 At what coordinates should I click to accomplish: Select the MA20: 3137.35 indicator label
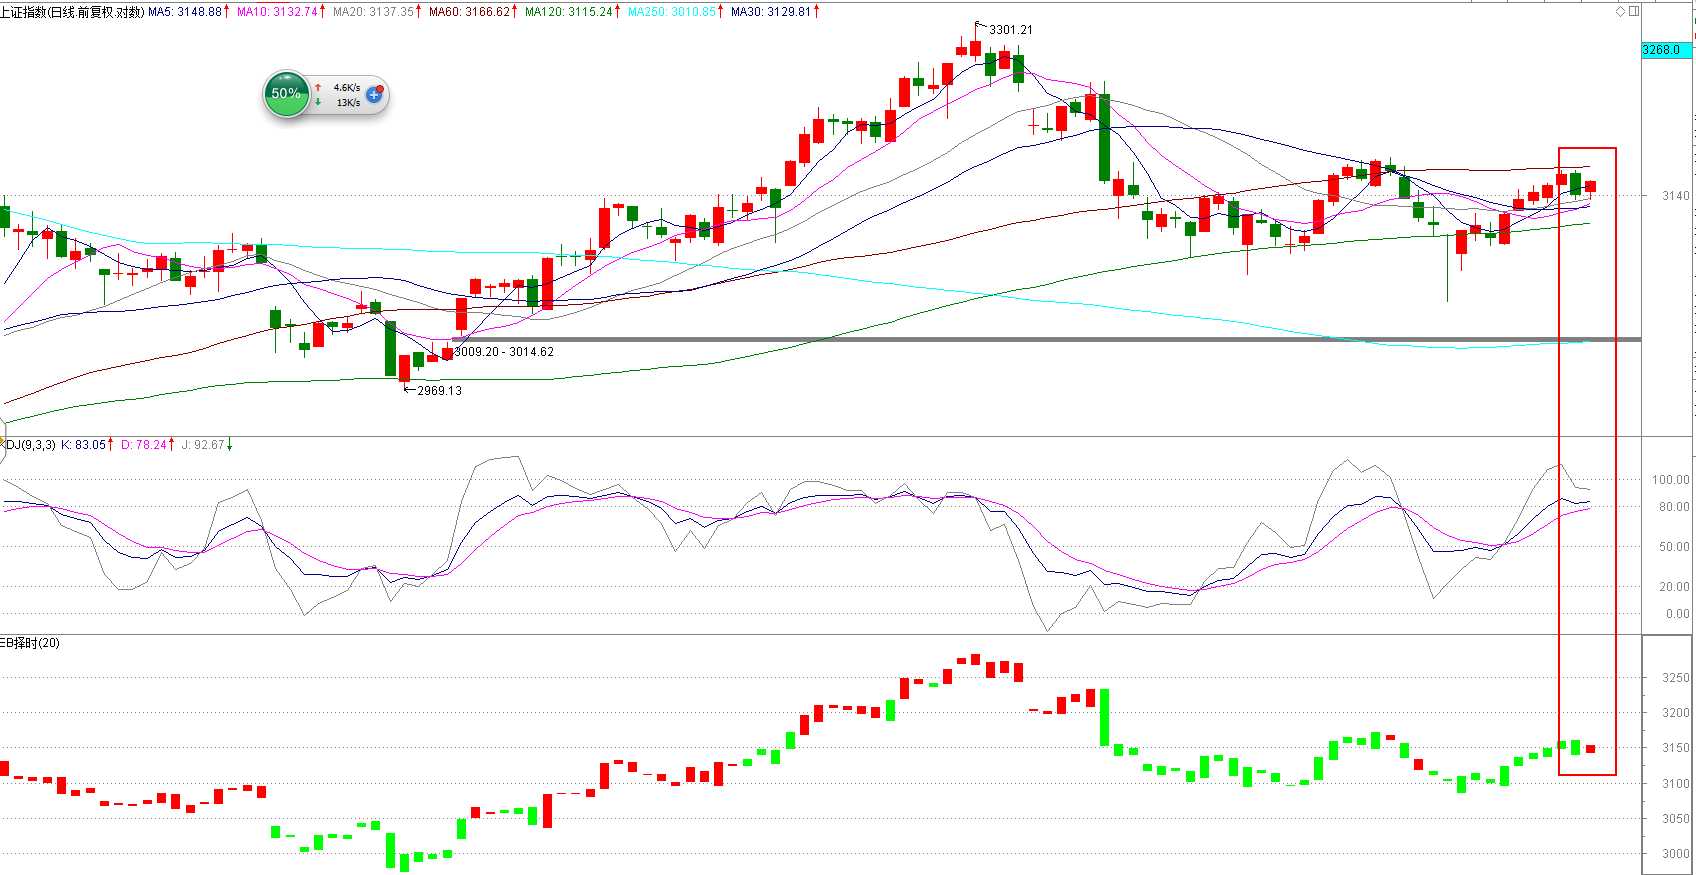pos(373,12)
